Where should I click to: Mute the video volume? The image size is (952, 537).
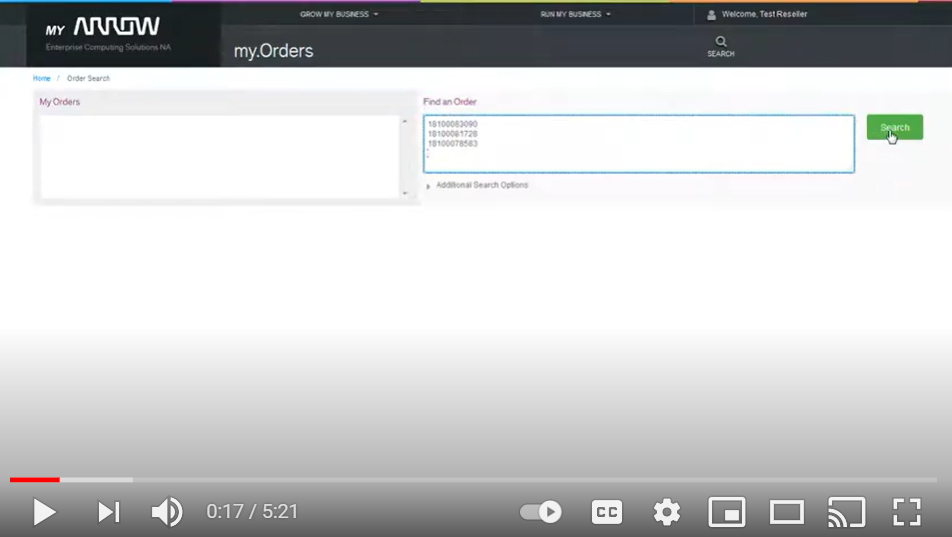point(167,512)
